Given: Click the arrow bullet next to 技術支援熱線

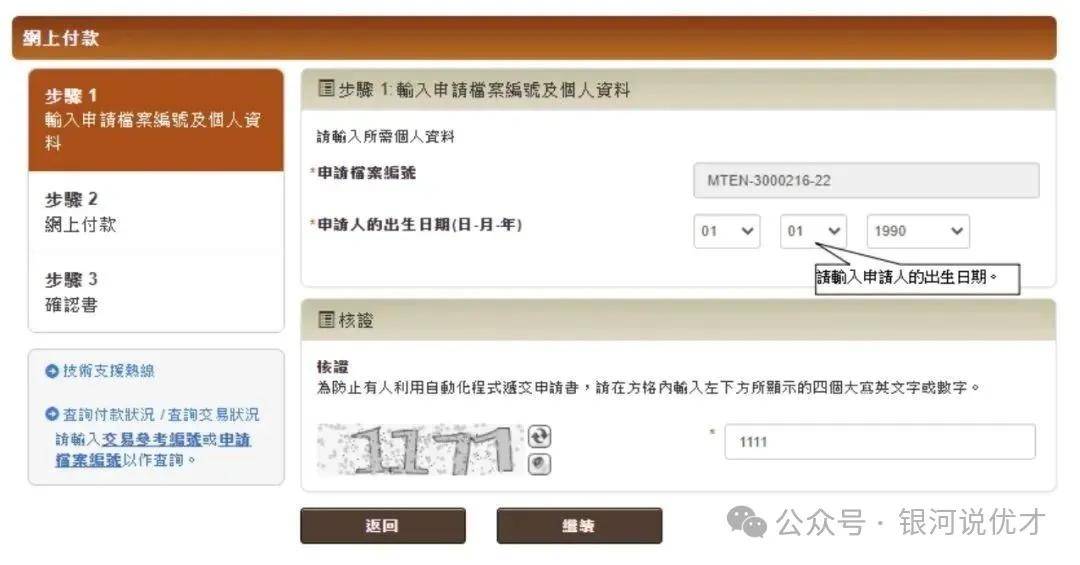Looking at the screenshot, I should pyautogui.click(x=52, y=371).
